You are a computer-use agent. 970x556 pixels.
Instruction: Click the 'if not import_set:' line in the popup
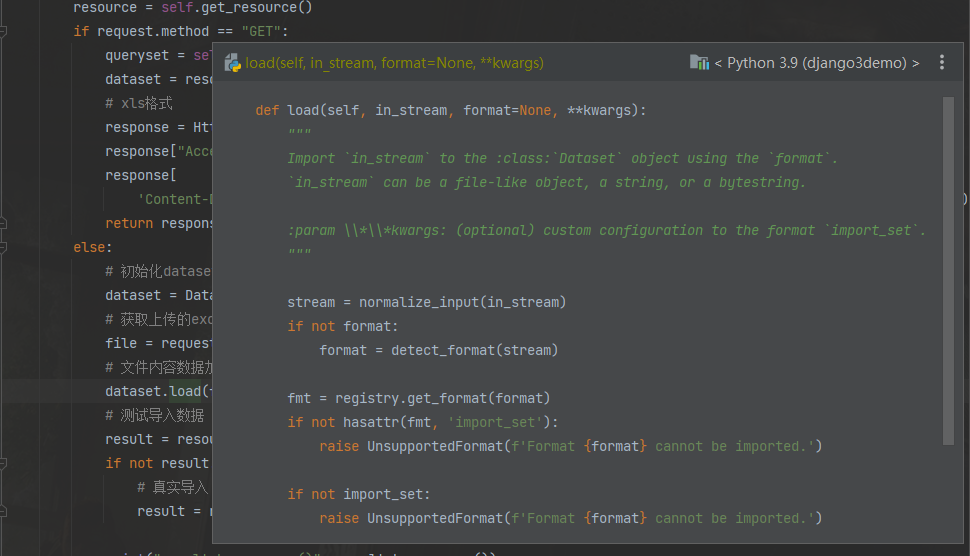point(359,494)
